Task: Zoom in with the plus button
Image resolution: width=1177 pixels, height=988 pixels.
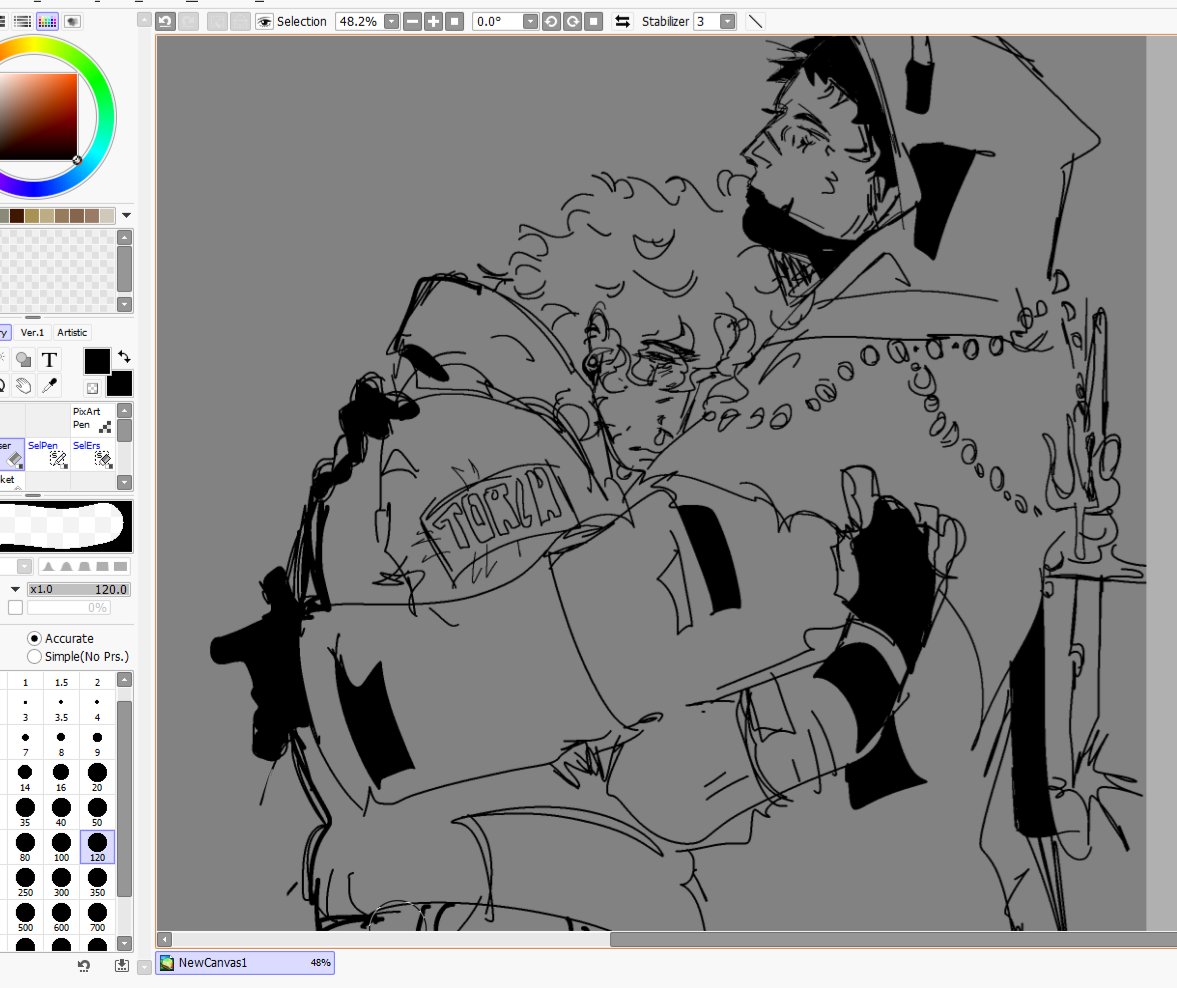Action: coord(433,21)
